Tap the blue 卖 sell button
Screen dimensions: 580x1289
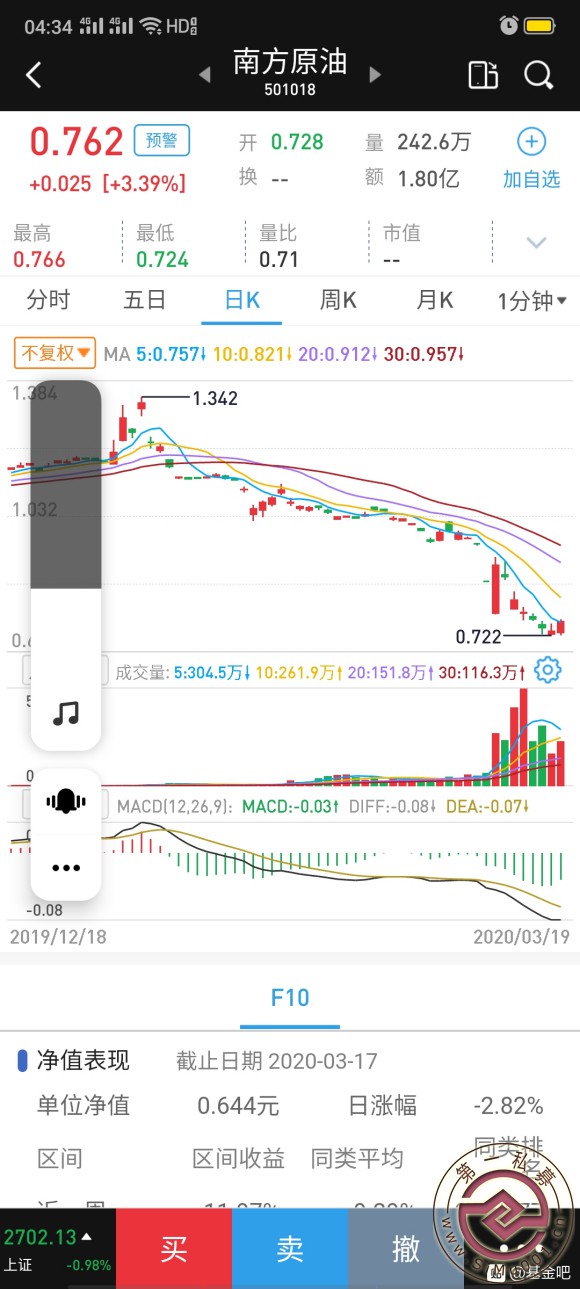(290, 1248)
